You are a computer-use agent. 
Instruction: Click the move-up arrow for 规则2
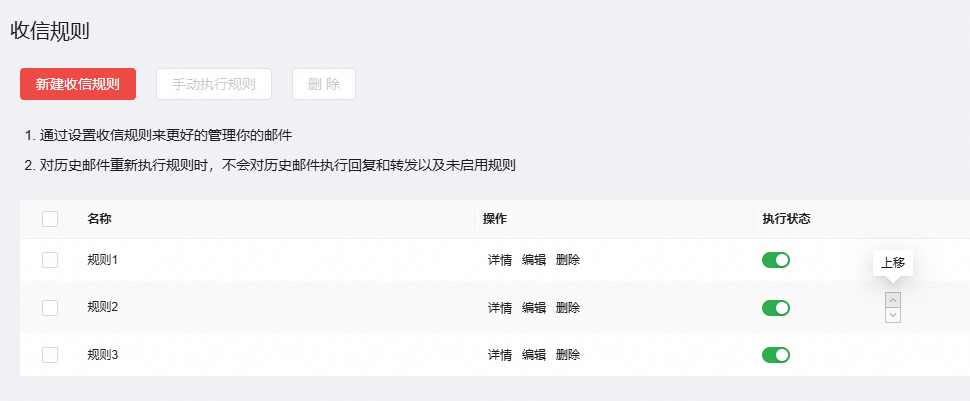pyautogui.click(x=893, y=299)
